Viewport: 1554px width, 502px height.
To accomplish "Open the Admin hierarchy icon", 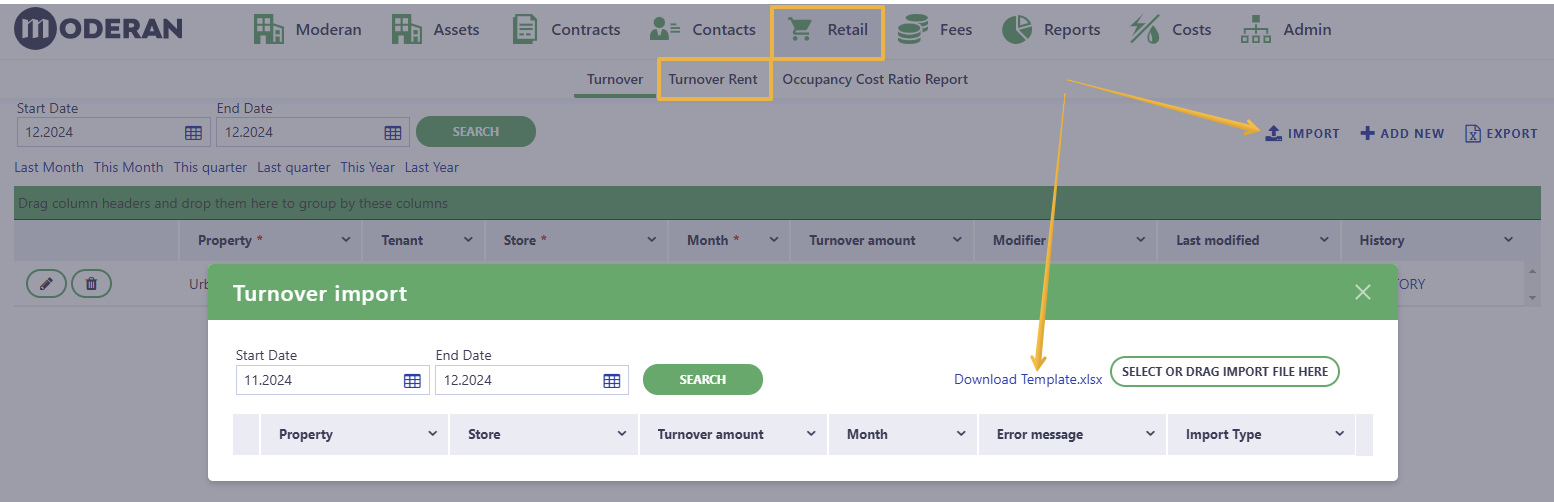I will pyautogui.click(x=1256, y=30).
